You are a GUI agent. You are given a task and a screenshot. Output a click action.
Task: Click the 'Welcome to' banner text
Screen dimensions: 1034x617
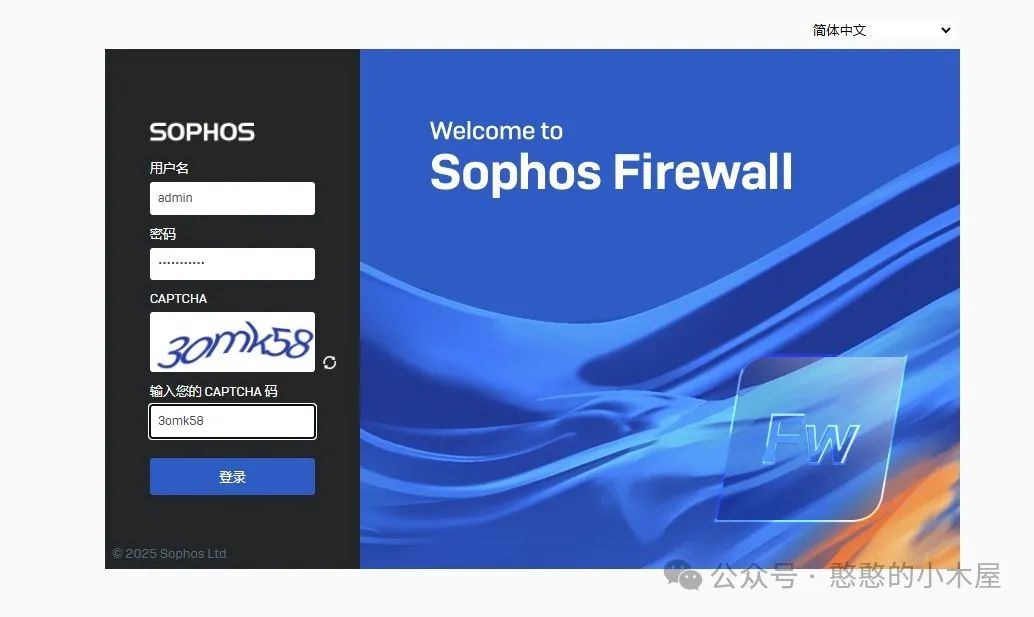pyautogui.click(x=497, y=131)
